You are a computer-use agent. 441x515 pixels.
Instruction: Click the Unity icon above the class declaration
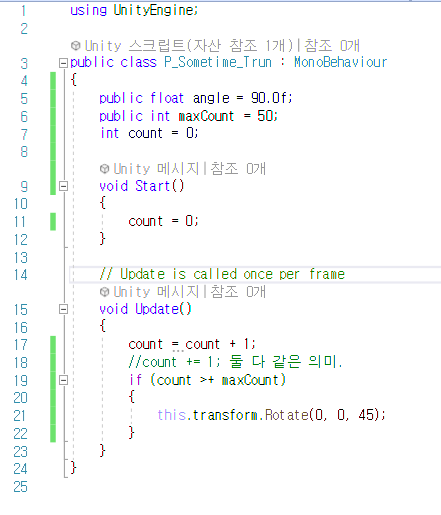[x=76, y=46]
